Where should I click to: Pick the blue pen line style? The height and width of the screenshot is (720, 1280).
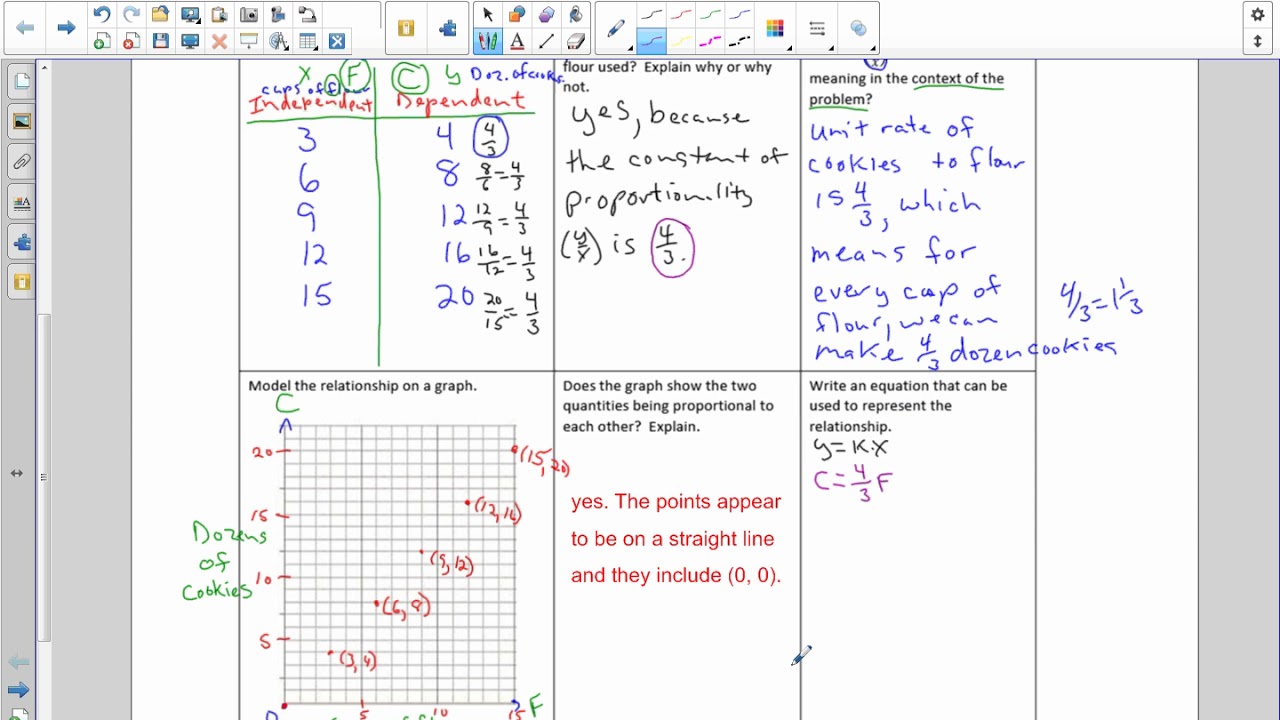(739, 14)
